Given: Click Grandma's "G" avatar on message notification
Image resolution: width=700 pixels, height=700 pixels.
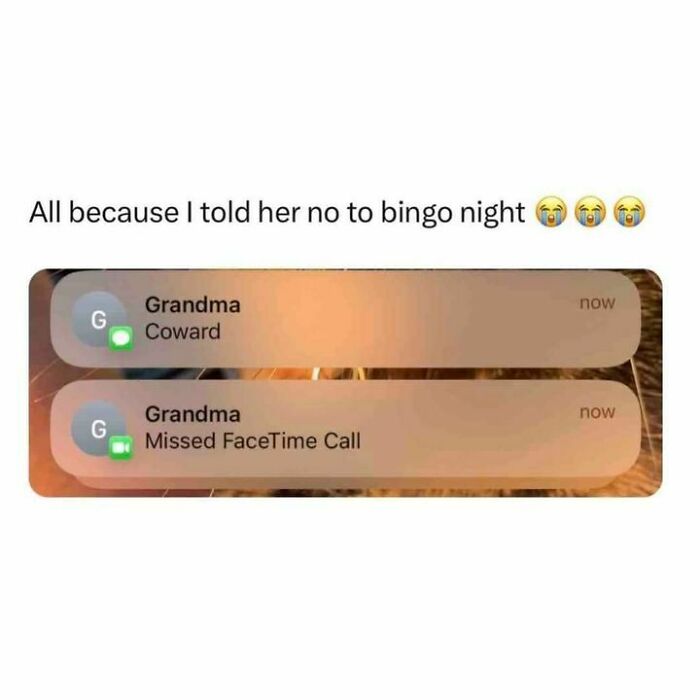Looking at the screenshot, I should point(99,319).
